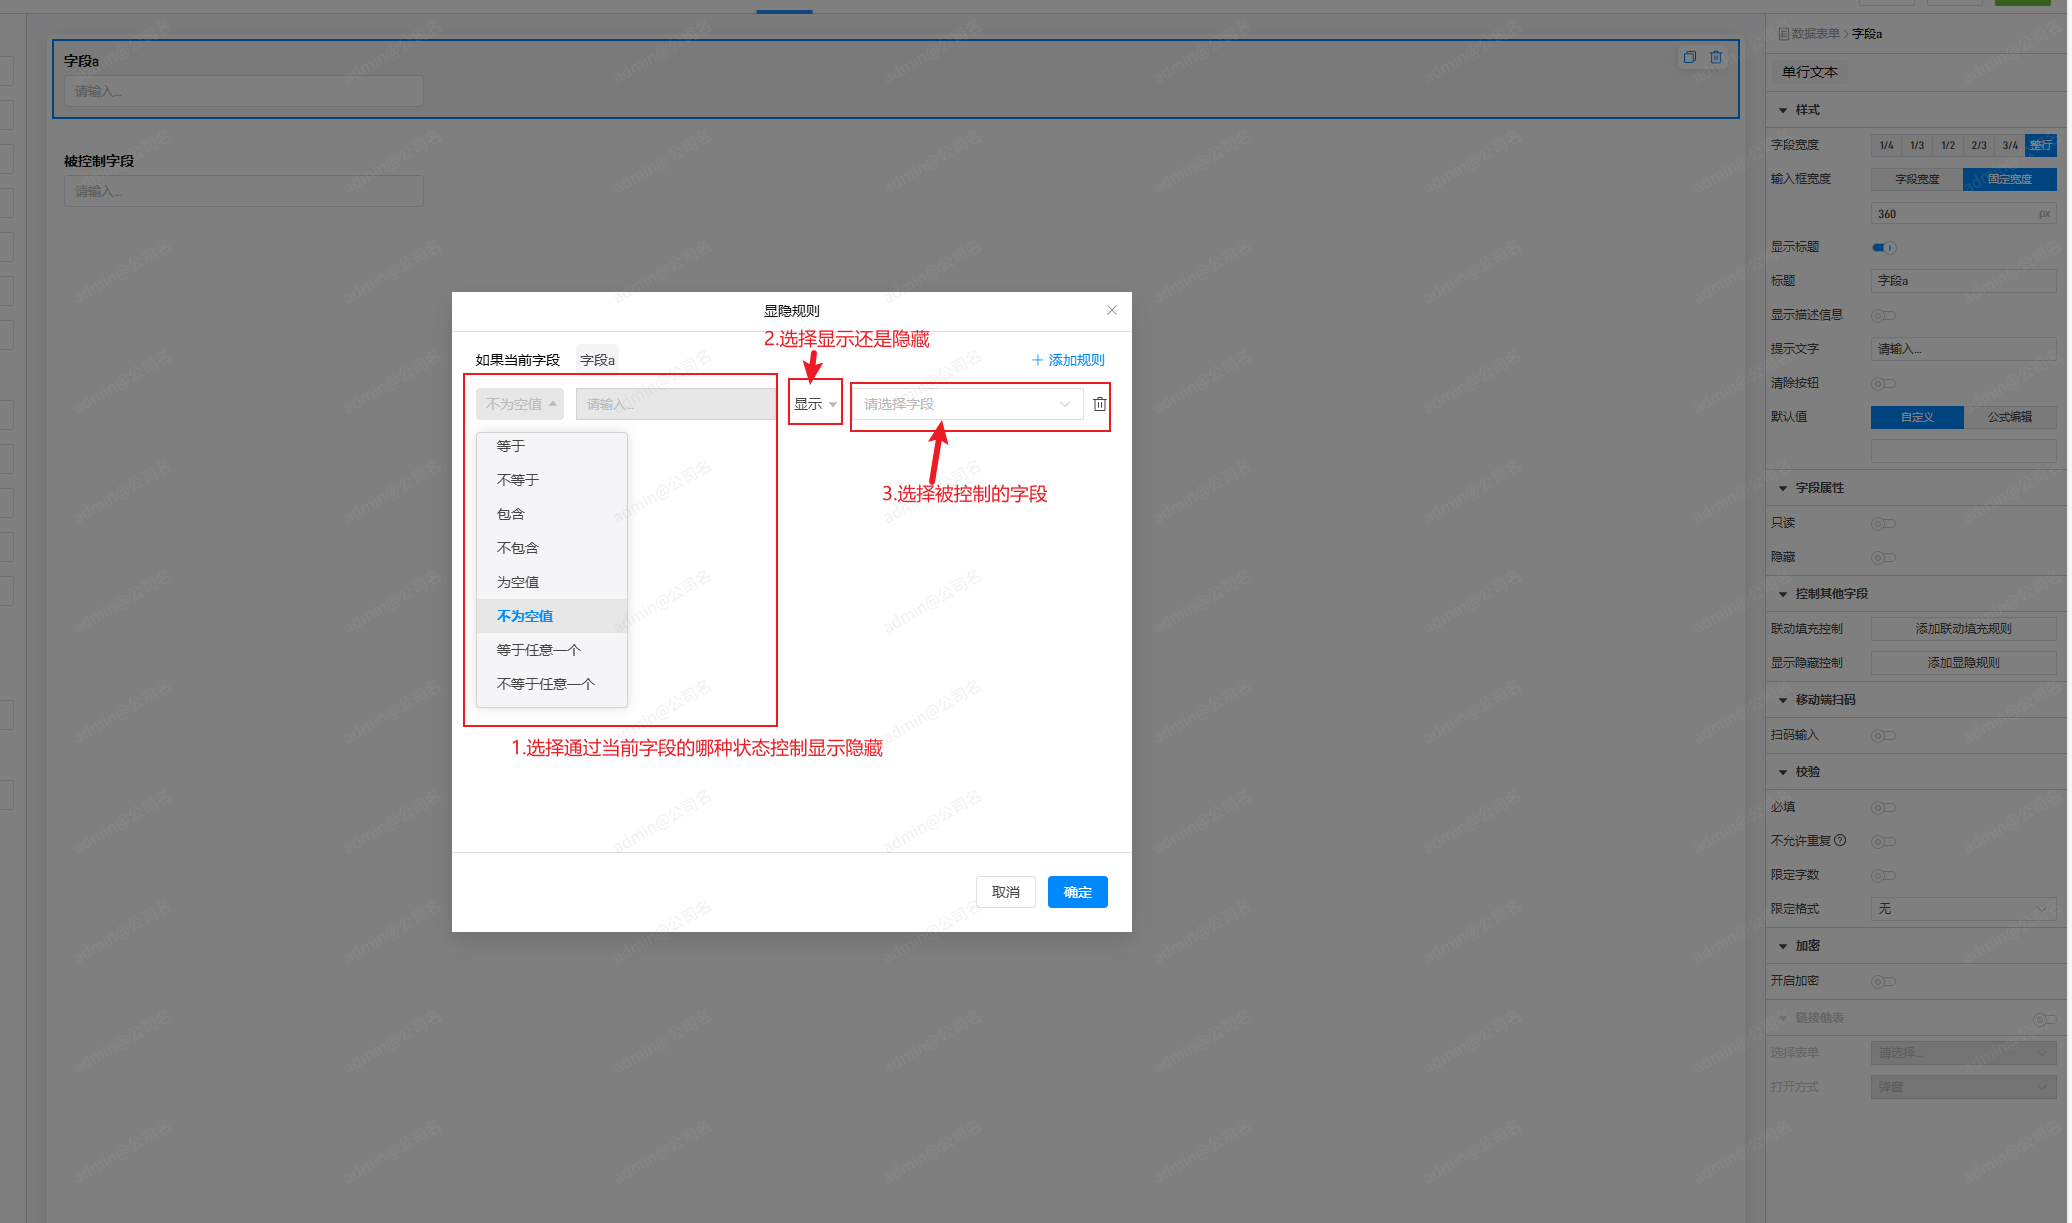Choose 不包含 in the condition list
The width and height of the screenshot is (2072, 1223).
point(518,548)
